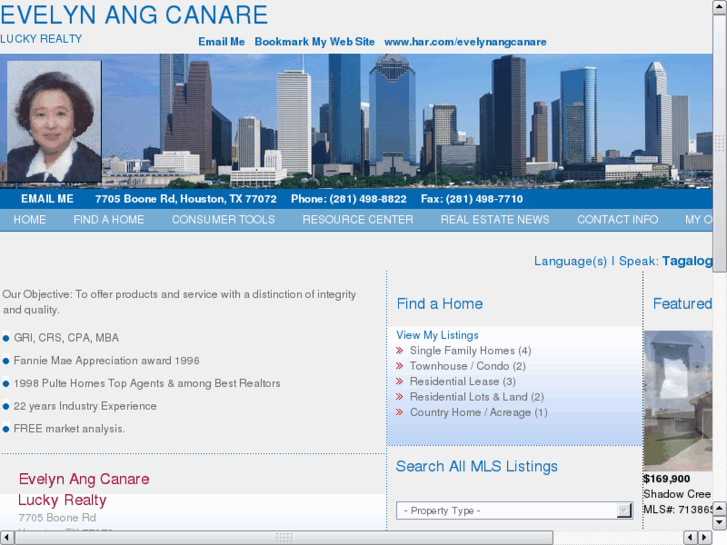
Task: Click the red Evelyn Ang Canare contact heading
Action: pyautogui.click(x=84, y=479)
